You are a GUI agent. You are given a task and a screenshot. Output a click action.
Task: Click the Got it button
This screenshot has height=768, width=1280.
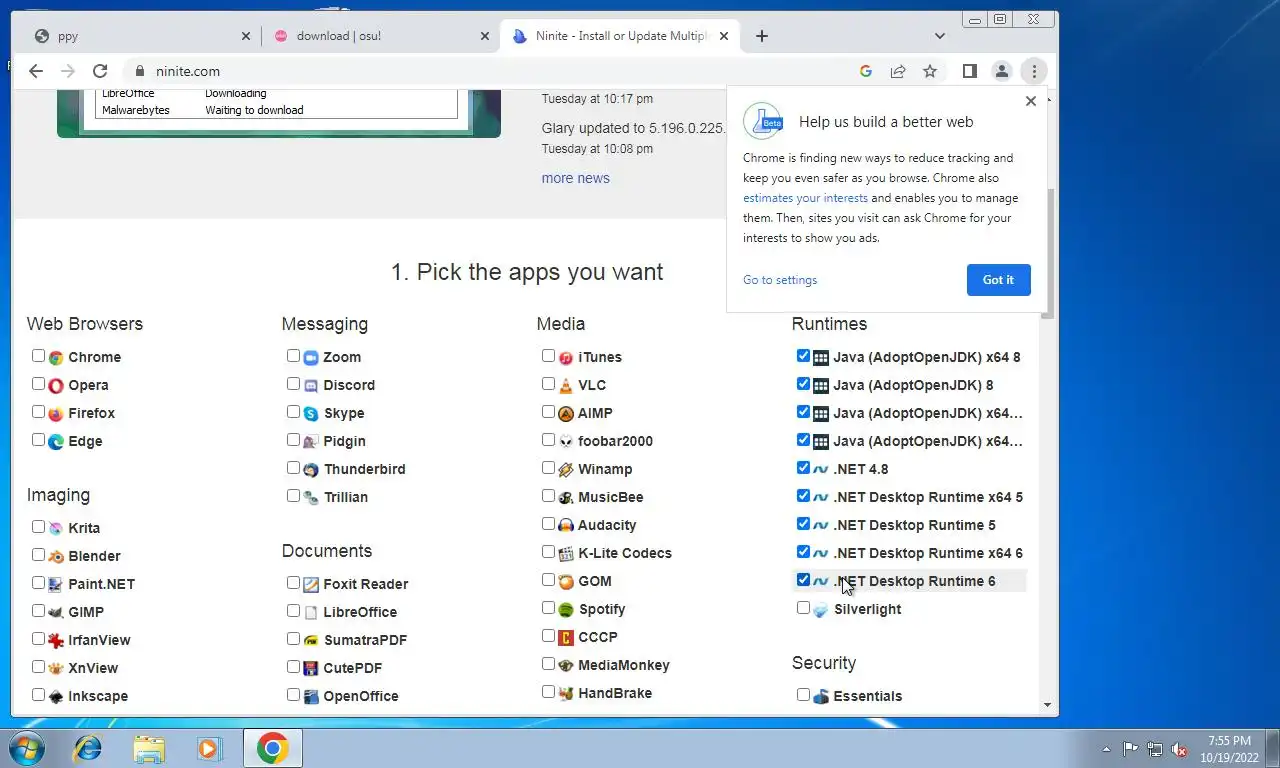click(x=998, y=280)
